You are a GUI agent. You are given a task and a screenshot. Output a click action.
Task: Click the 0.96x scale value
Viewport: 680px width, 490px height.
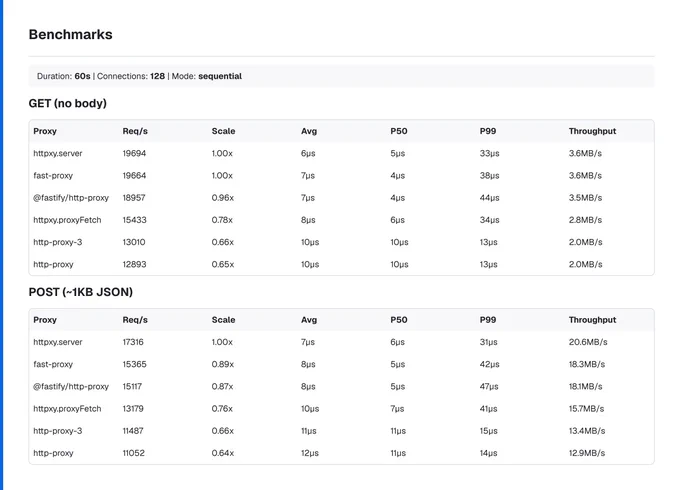coord(223,197)
